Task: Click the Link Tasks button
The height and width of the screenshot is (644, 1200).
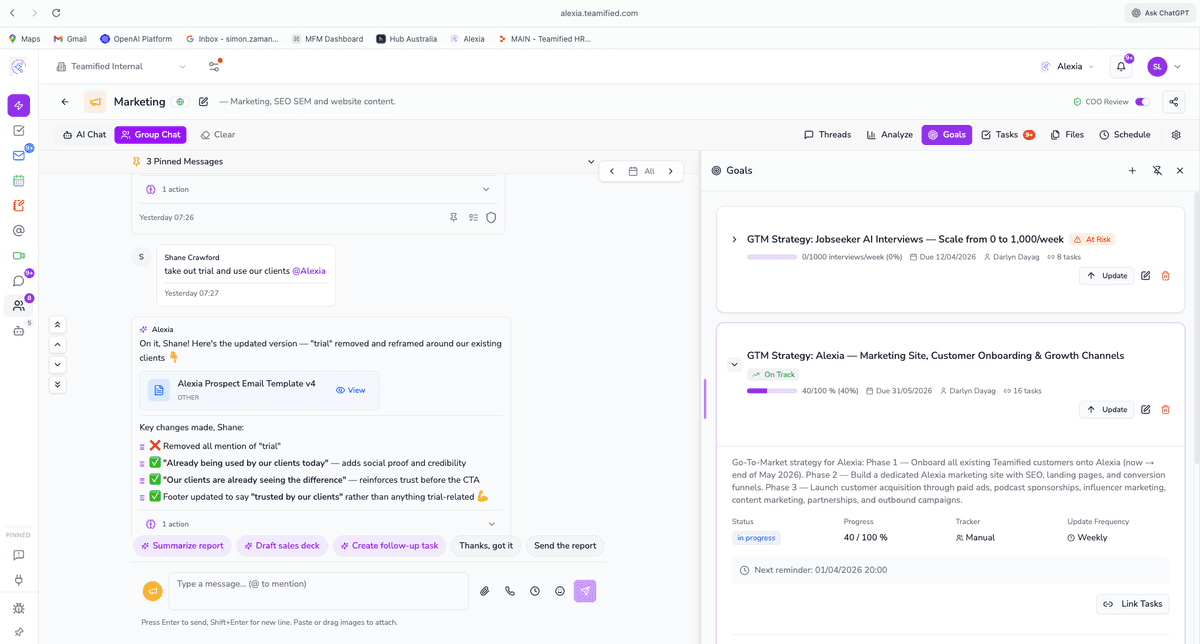Action: (1132, 604)
